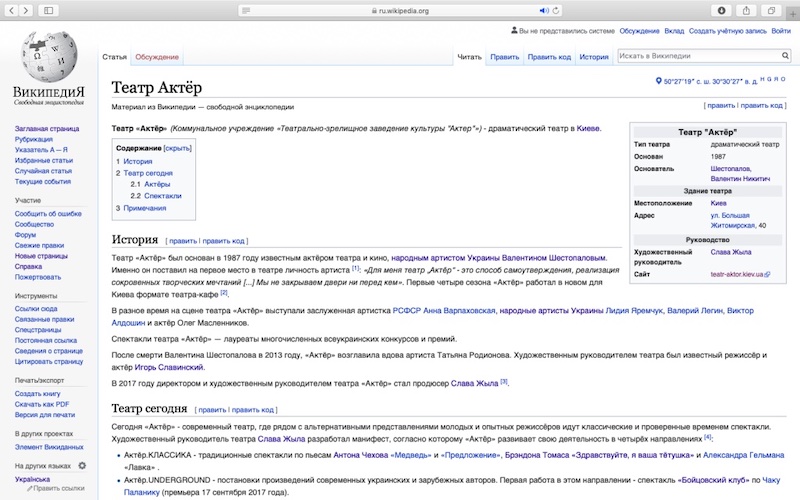800x500 pixels.
Task: Show all tabs overview button
Action: click(x=771, y=10)
